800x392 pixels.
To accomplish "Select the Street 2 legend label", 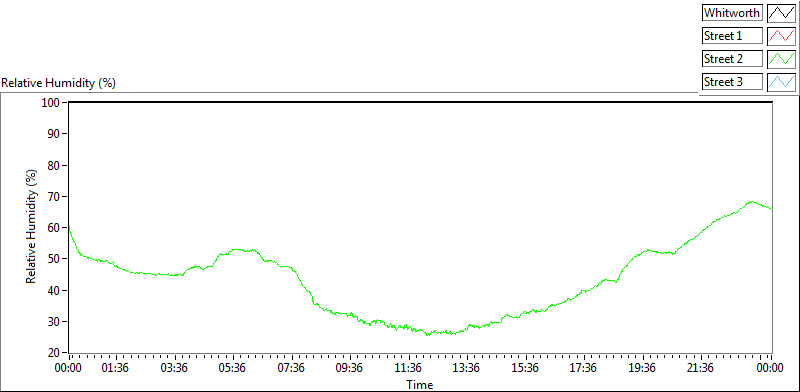I will (x=732, y=59).
